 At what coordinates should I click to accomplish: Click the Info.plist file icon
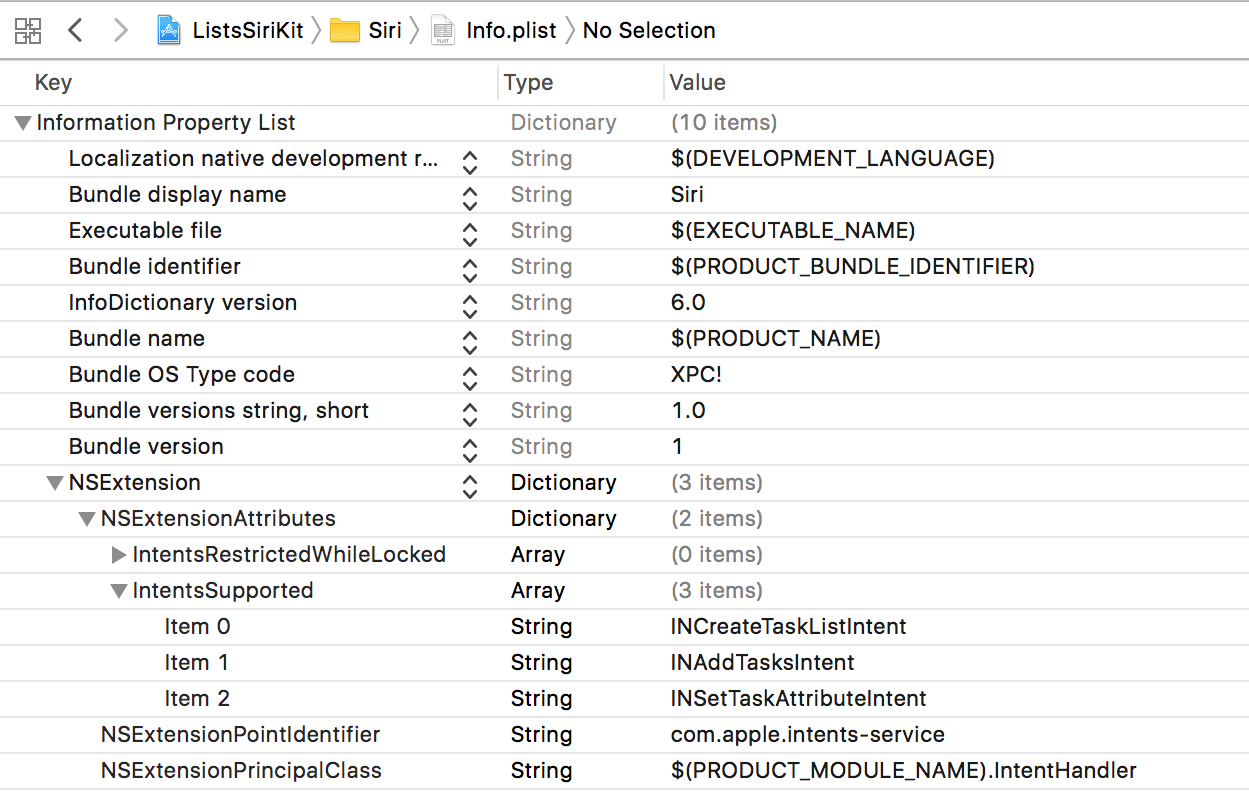(442, 31)
